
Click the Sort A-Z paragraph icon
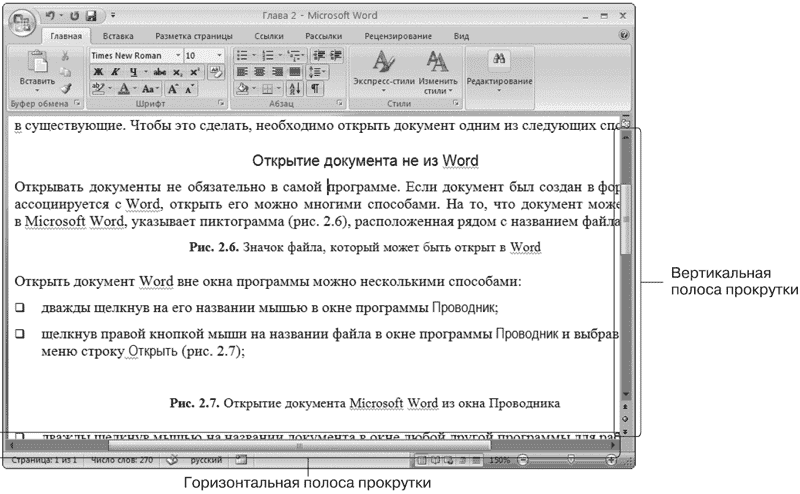[295, 89]
